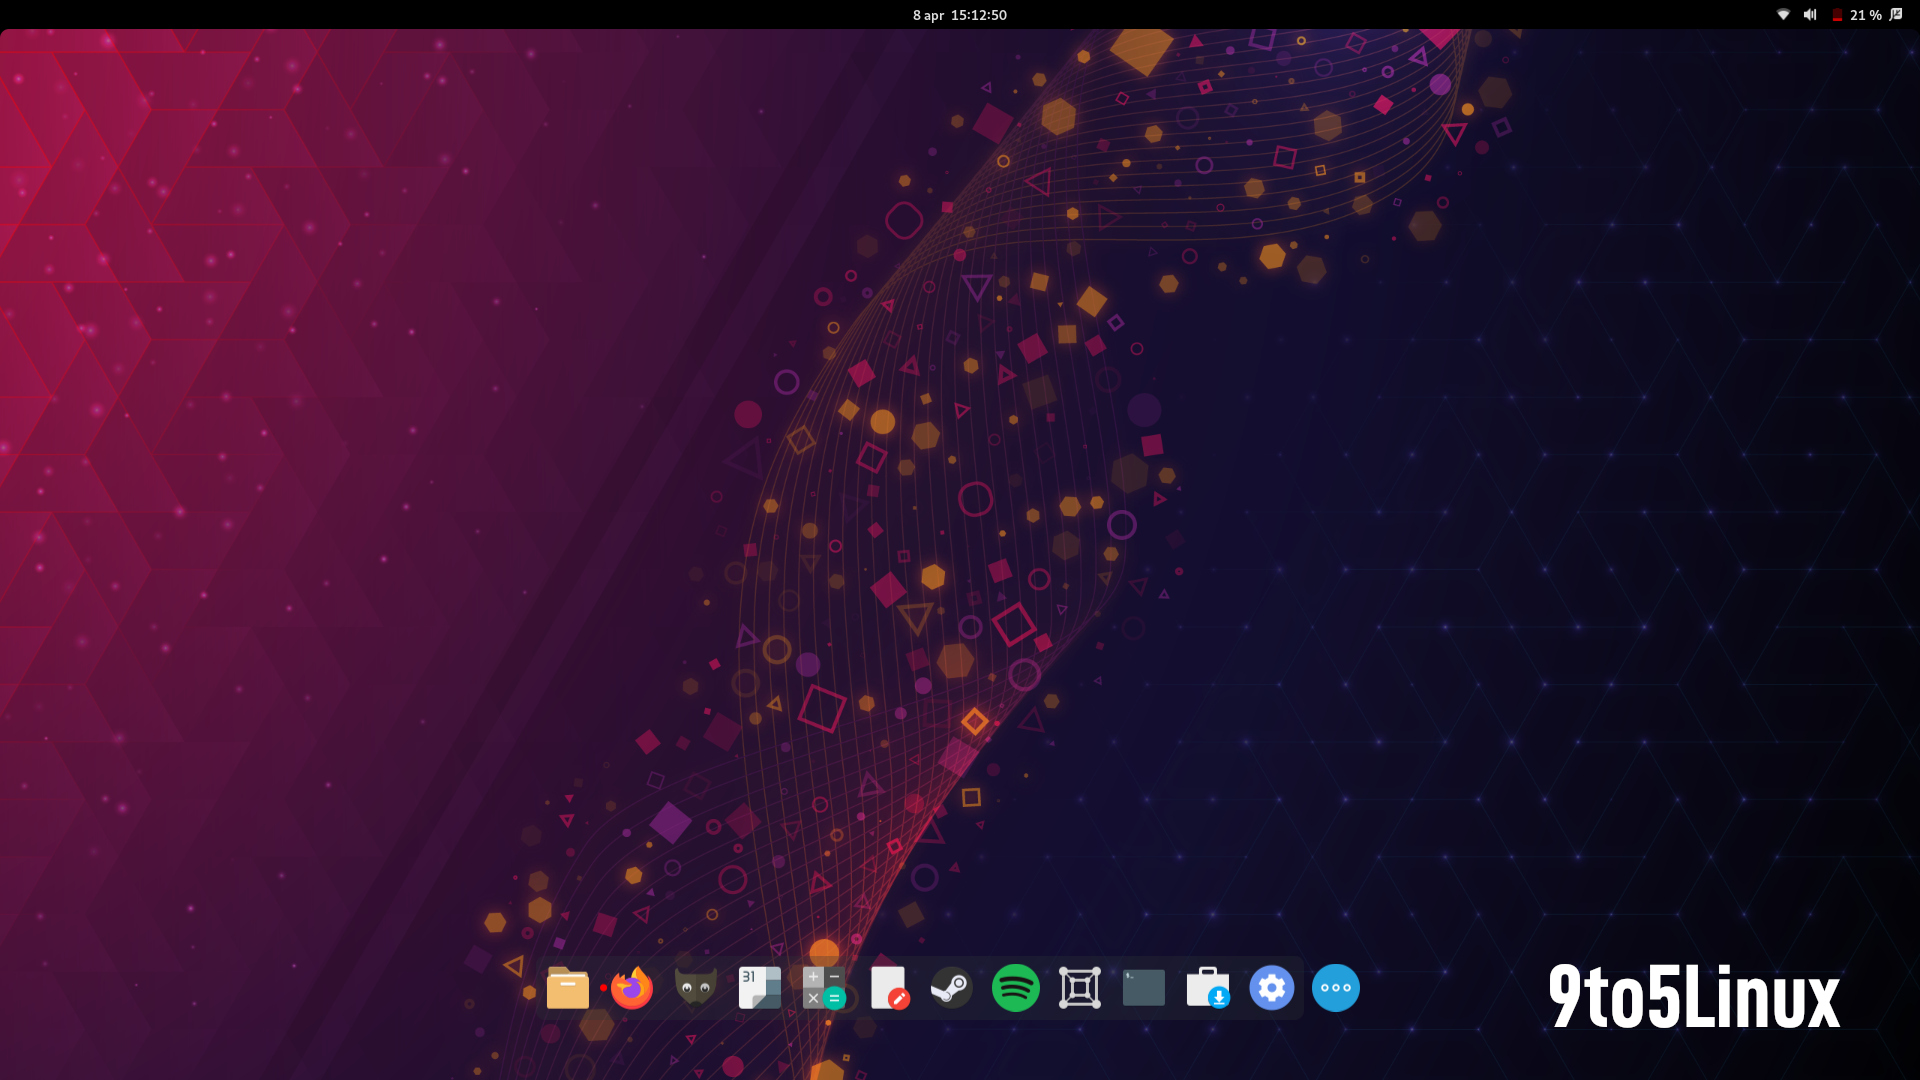1920x1080 pixels.
Task: Click the notes tray icon in top bar
Action: click(1897, 15)
